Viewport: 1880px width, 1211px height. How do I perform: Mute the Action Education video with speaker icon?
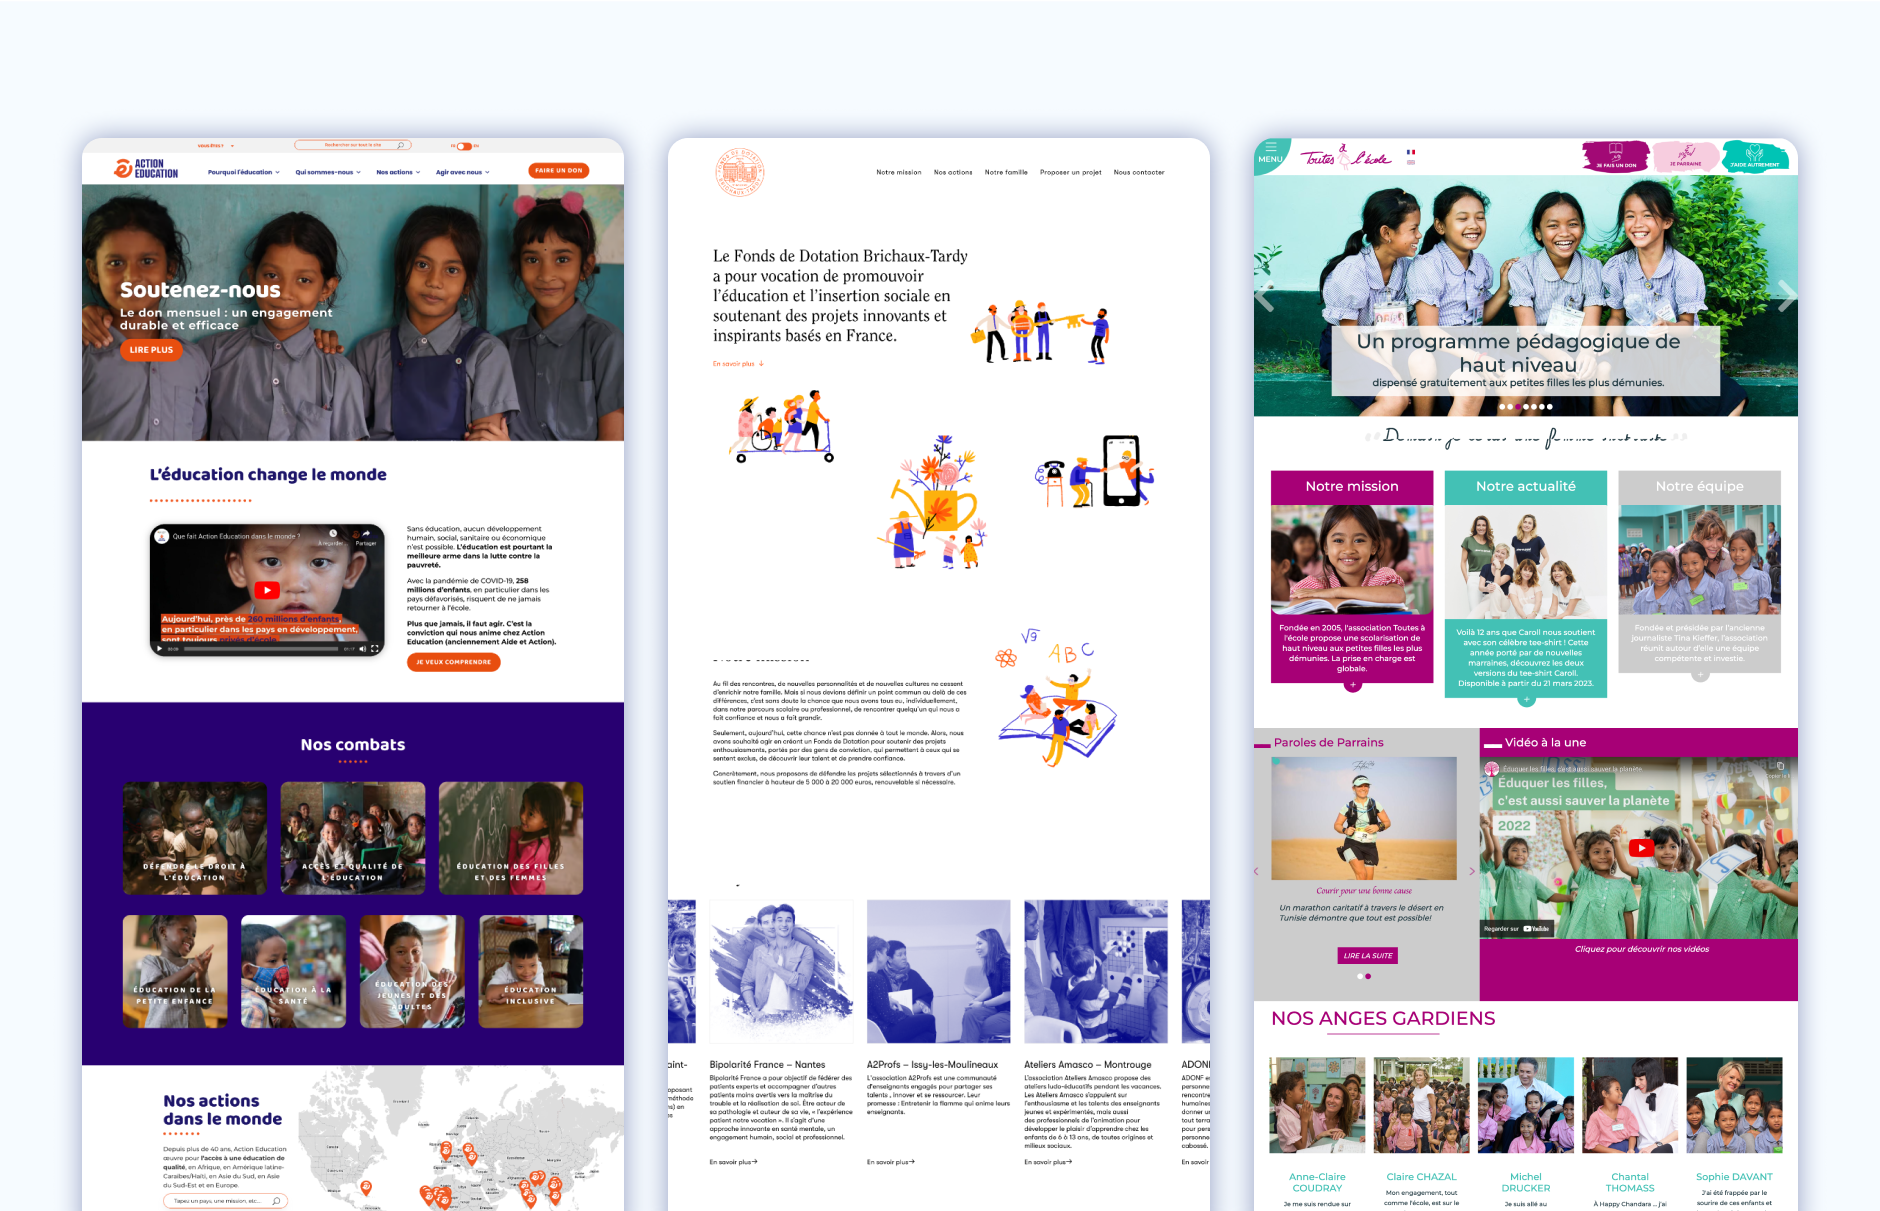pyautogui.click(x=362, y=649)
